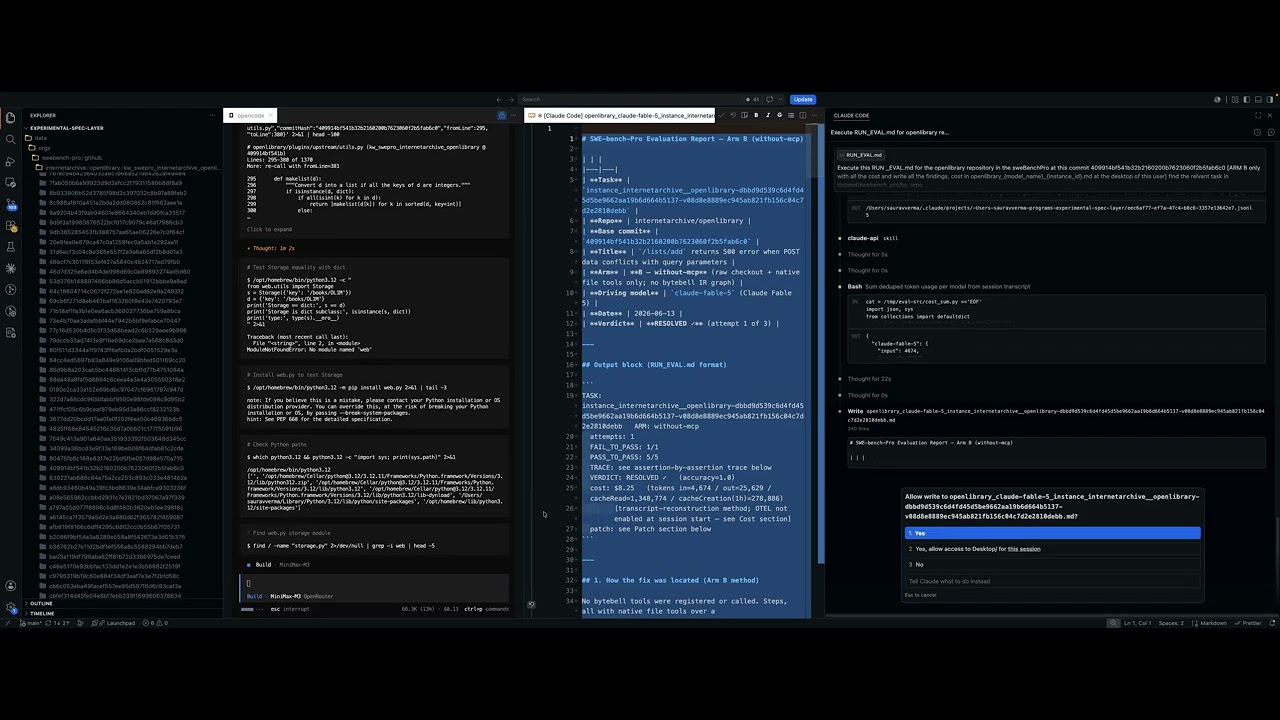Select the No option in permission prompt

pyautogui.click(x=1052, y=564)
